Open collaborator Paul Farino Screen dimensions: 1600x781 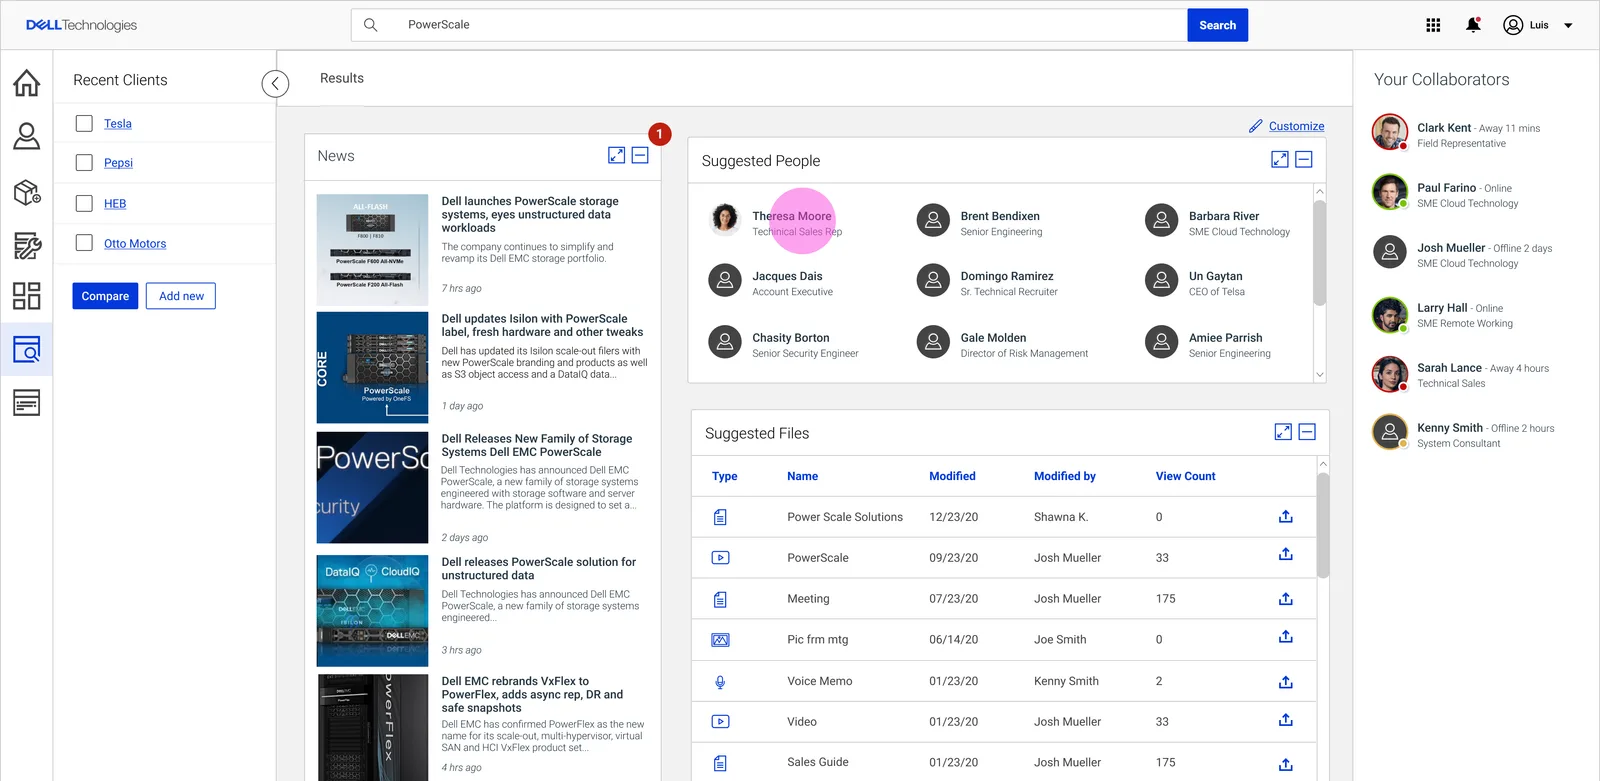pos(1446,194)
